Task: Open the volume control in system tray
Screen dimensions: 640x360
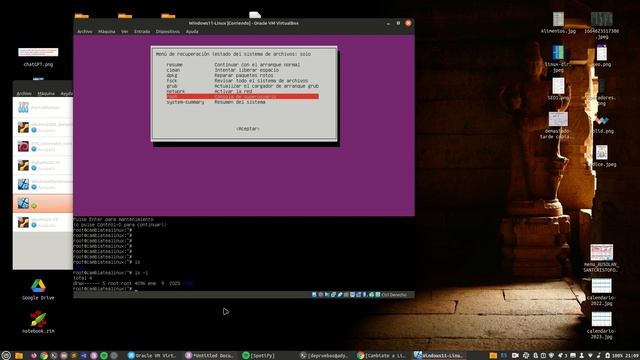Action: (599, 356)
